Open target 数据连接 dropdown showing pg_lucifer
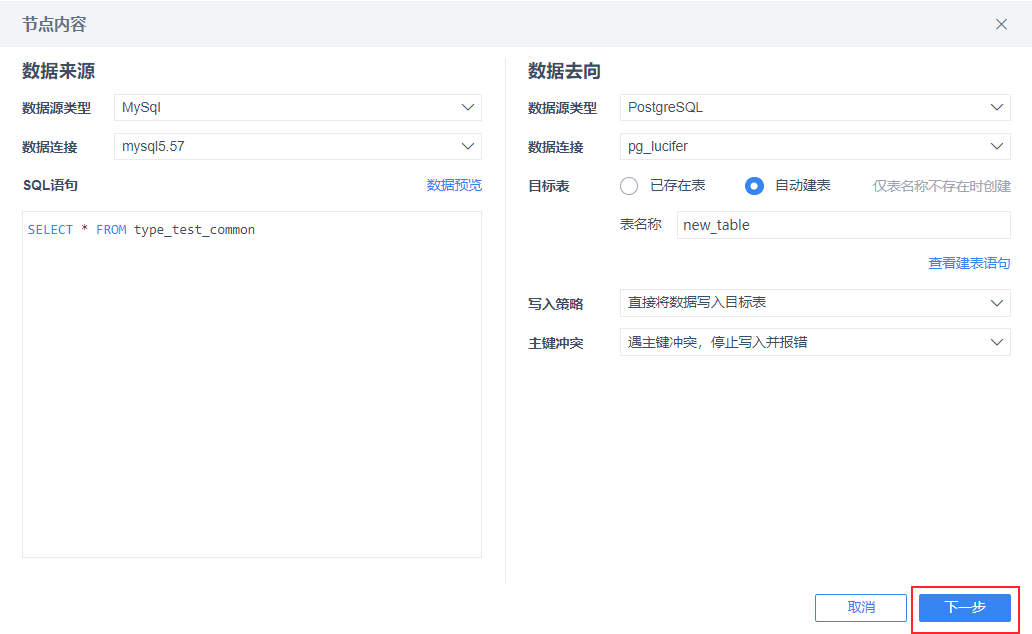 [815, 146]
